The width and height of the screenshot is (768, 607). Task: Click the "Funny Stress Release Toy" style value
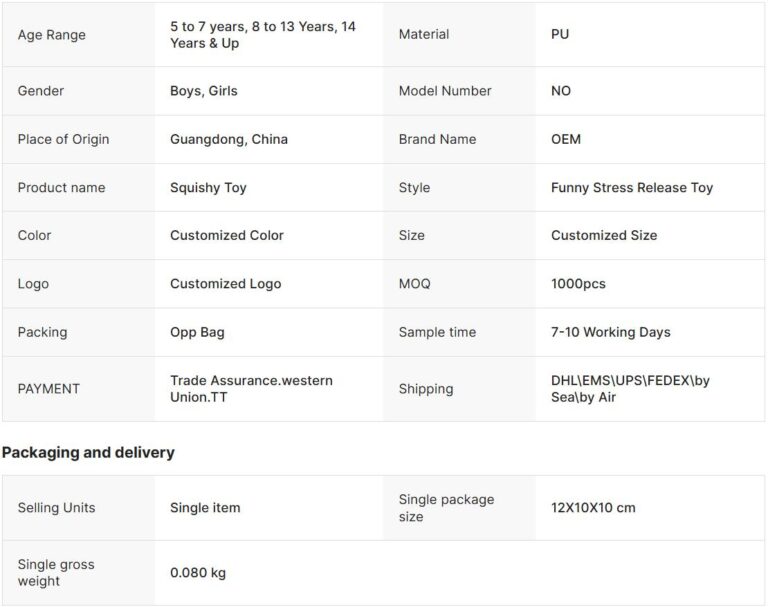tap(632, 187)
